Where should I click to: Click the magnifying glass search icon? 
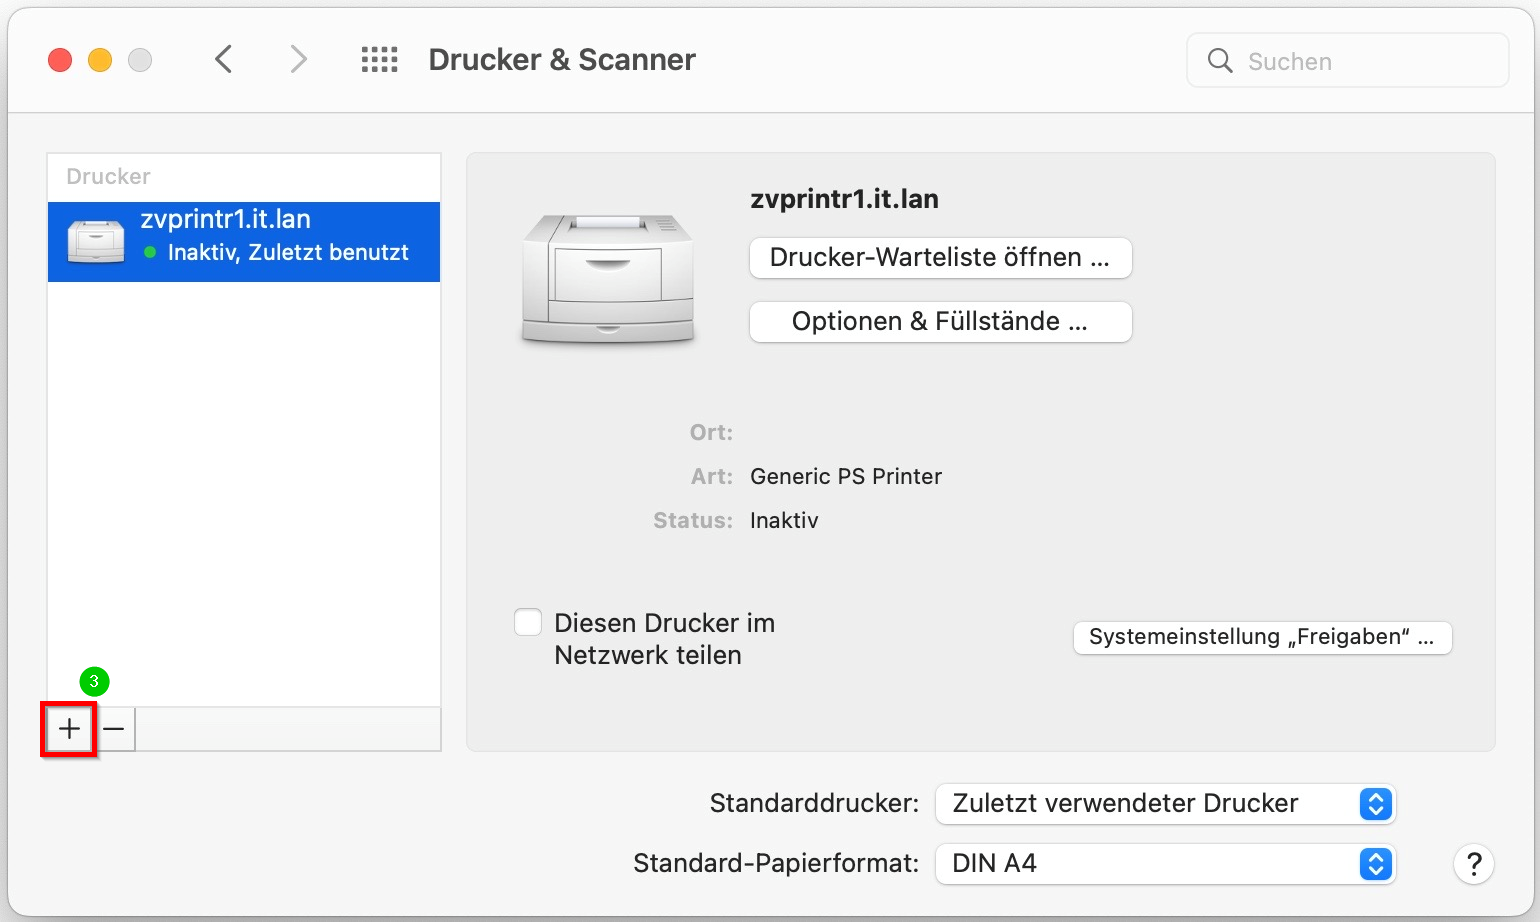[x=1220, y=61]
